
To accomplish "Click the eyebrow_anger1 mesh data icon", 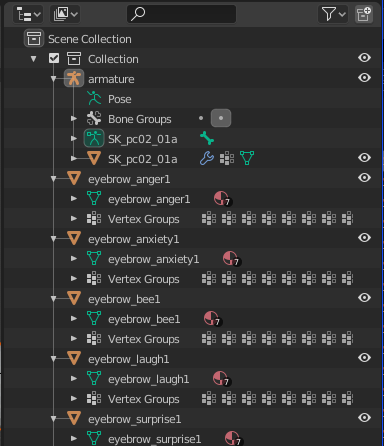I will [x=94, y=198].
